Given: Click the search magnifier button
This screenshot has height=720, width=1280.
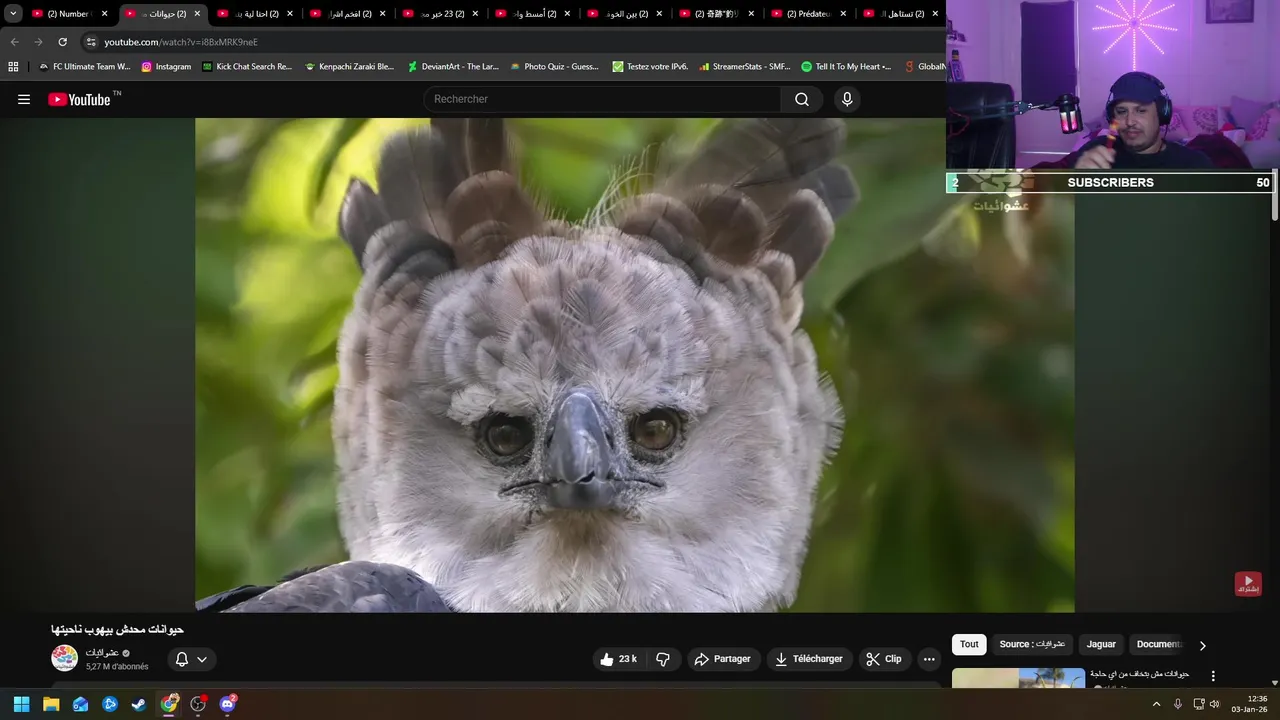Looking at the screenshot, I should click(x=802, y=99).
